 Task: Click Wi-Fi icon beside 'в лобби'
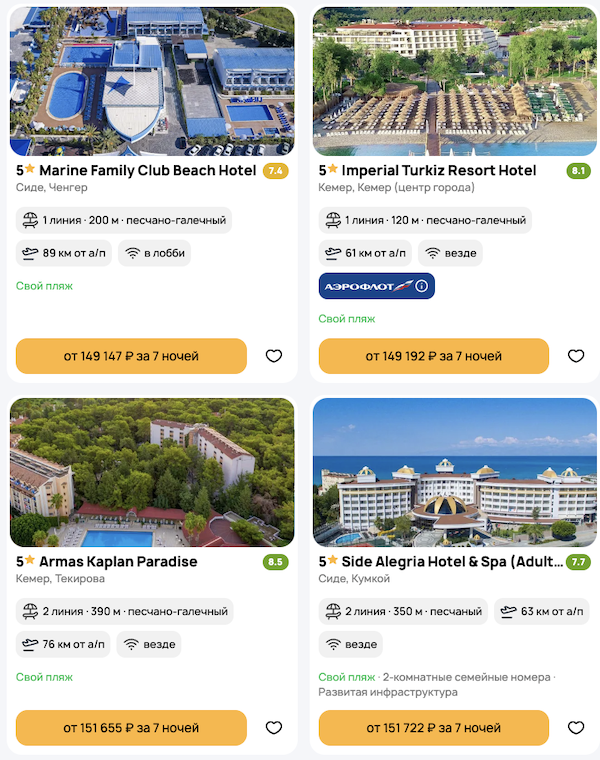[x=132, y=253]
